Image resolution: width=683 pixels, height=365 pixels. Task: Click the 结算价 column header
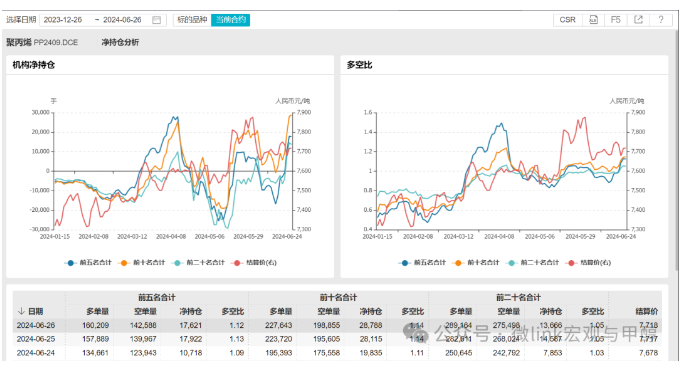pos(647,311)
